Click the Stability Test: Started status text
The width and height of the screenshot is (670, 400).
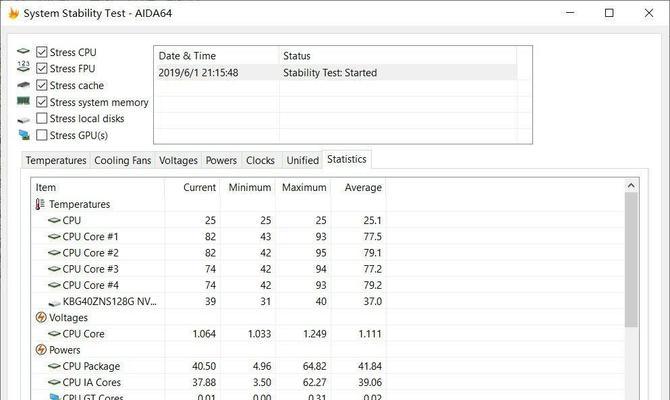tap(330, 73)
